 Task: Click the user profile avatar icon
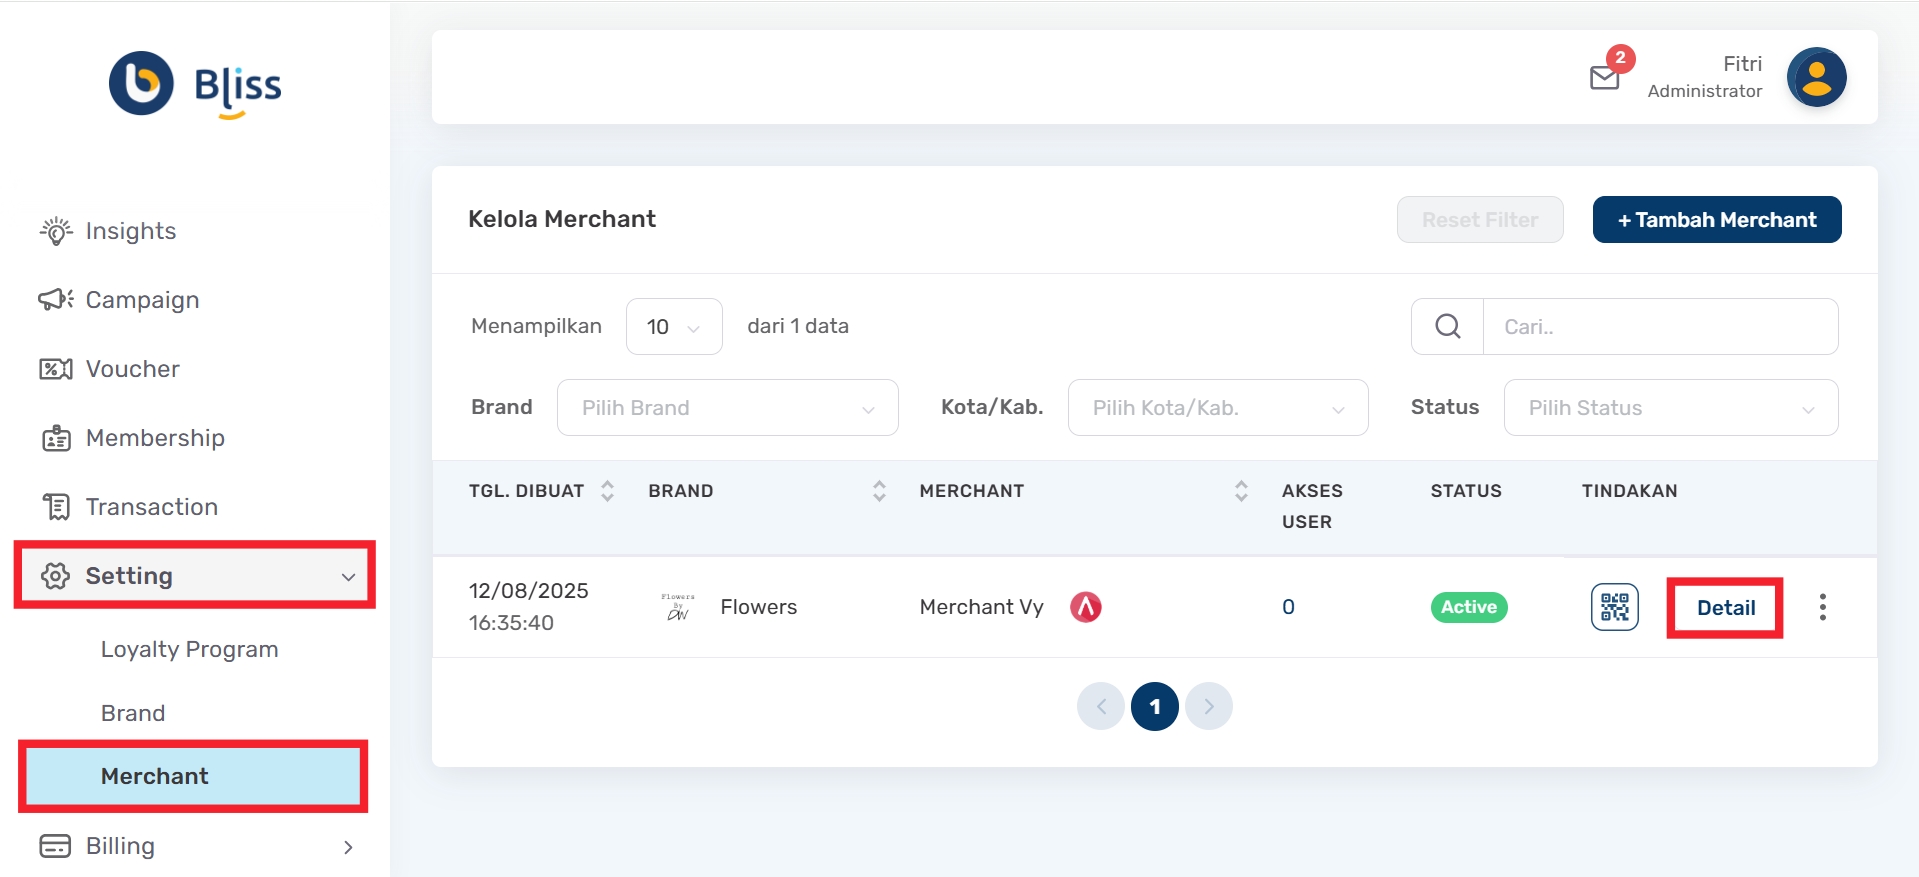tap(1815, 78)
